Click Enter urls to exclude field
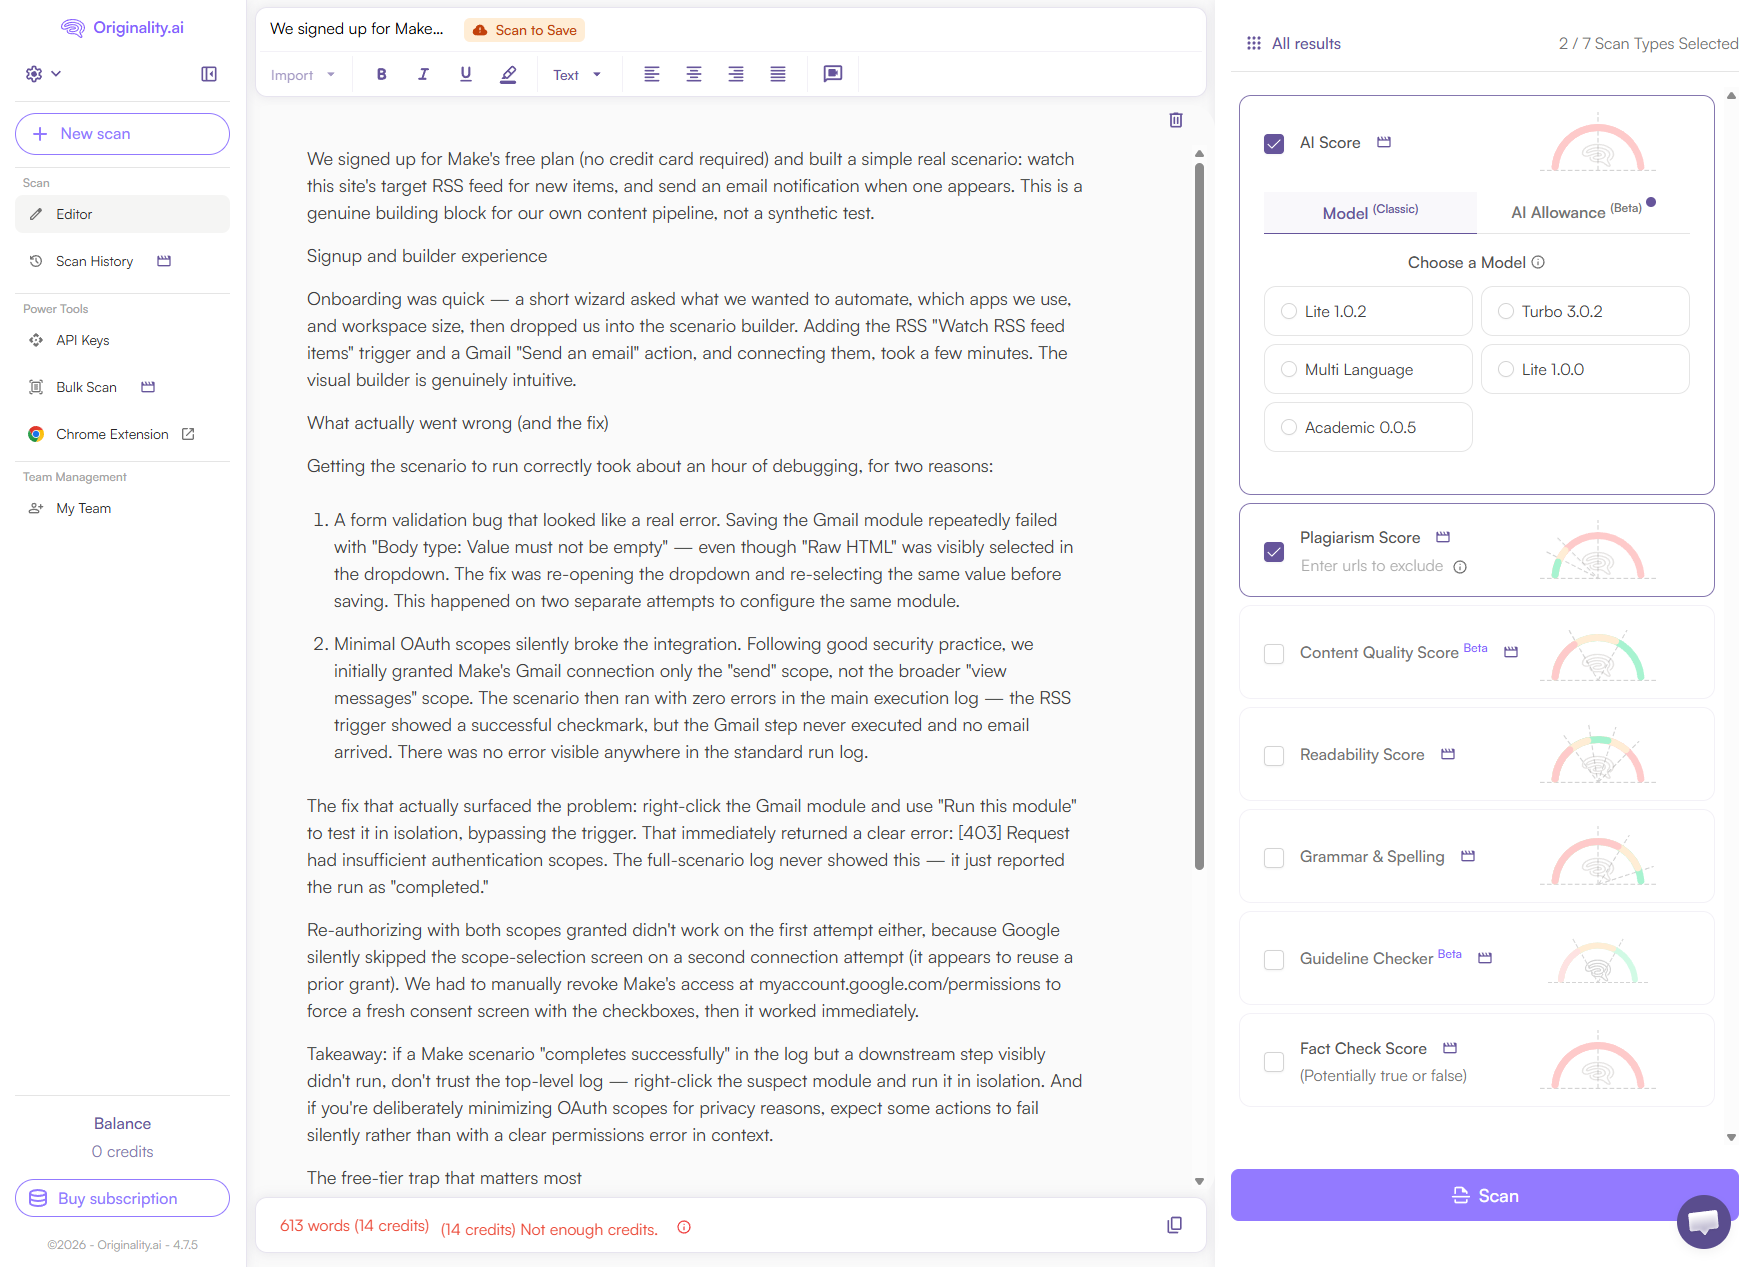Viewport: 1755px width, 1267px height. [x=1371, y=566]
